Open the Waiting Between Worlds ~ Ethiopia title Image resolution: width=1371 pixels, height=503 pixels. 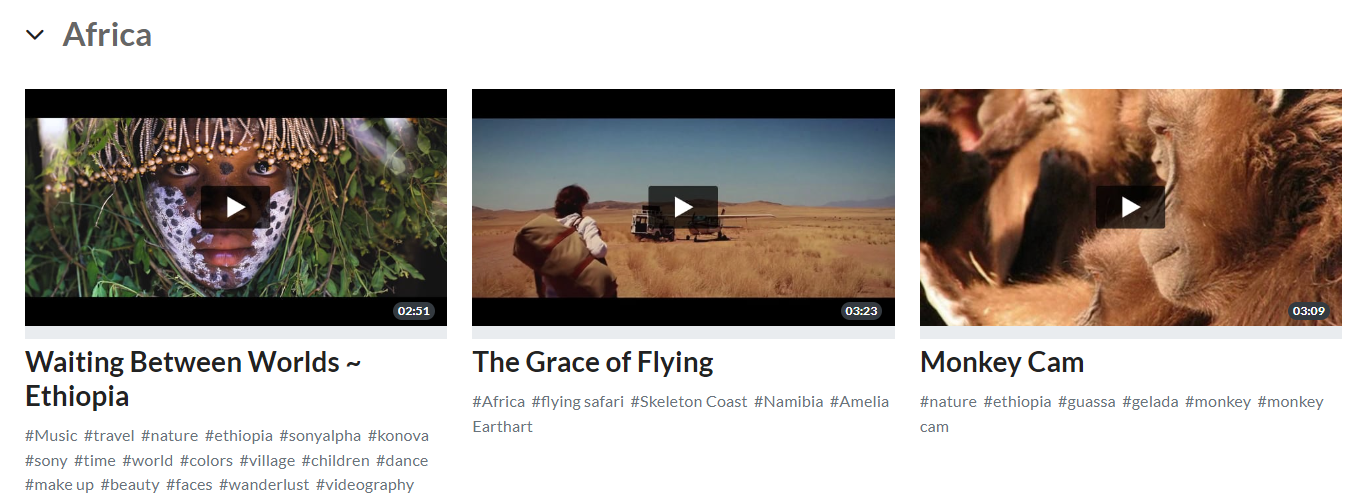(193, 379)
